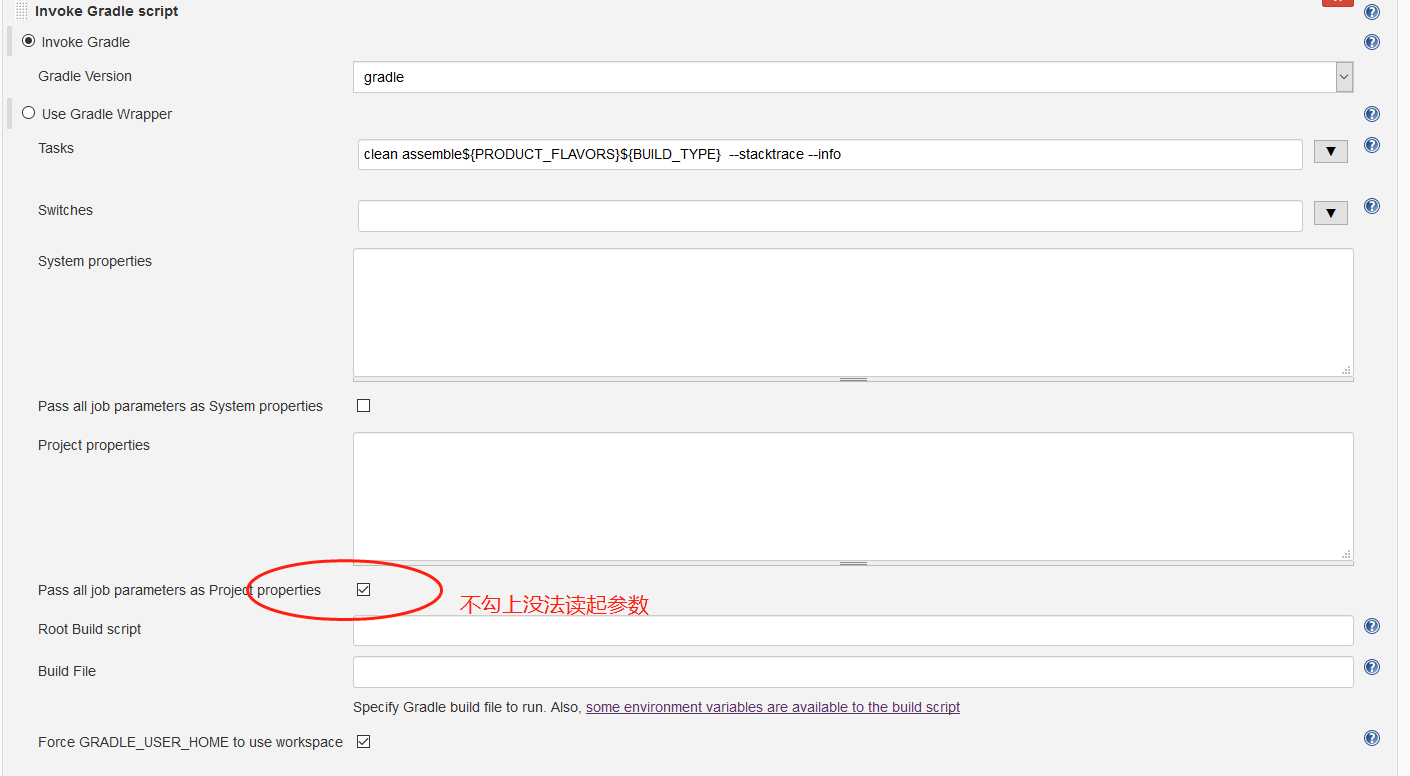Click the 'Switches' label
Image resolution: width=1410 pixels, height=776 pixels.
tap(65, 210)
